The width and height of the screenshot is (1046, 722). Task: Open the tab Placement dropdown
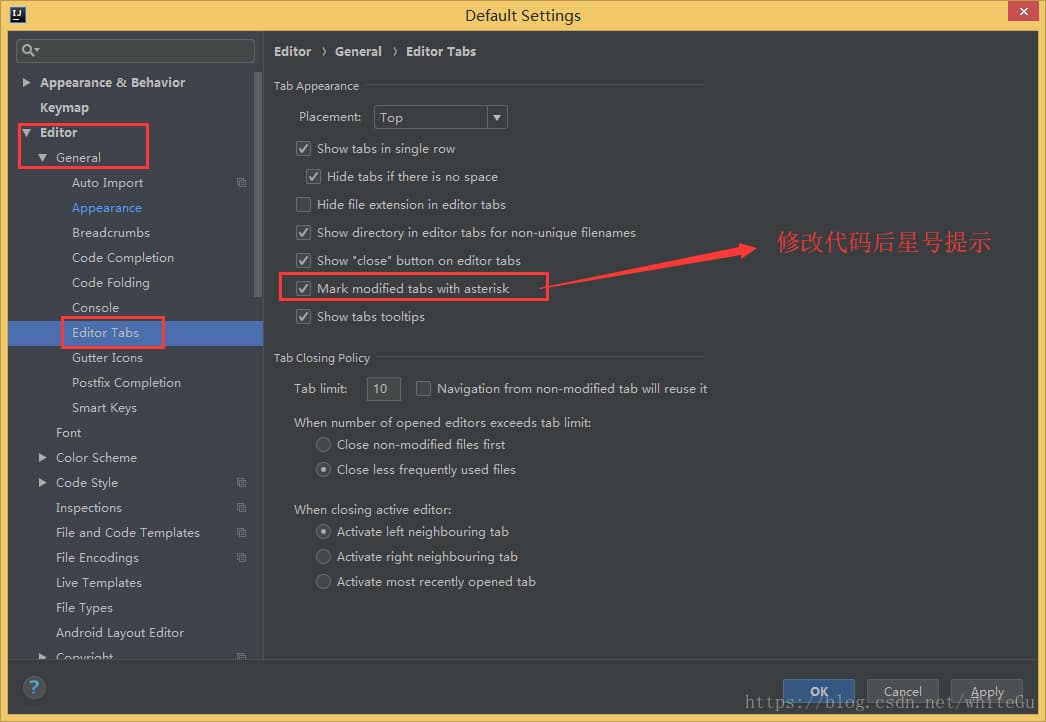tap(441, 118)
